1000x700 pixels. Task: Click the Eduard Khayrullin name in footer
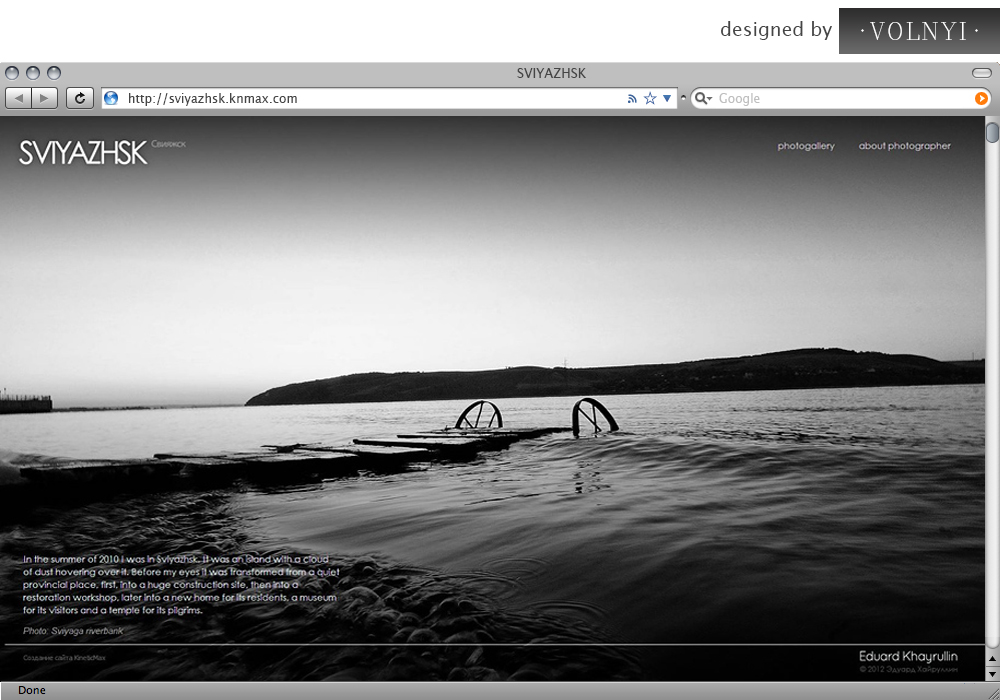pyautogui.click(x=908, y=656)
